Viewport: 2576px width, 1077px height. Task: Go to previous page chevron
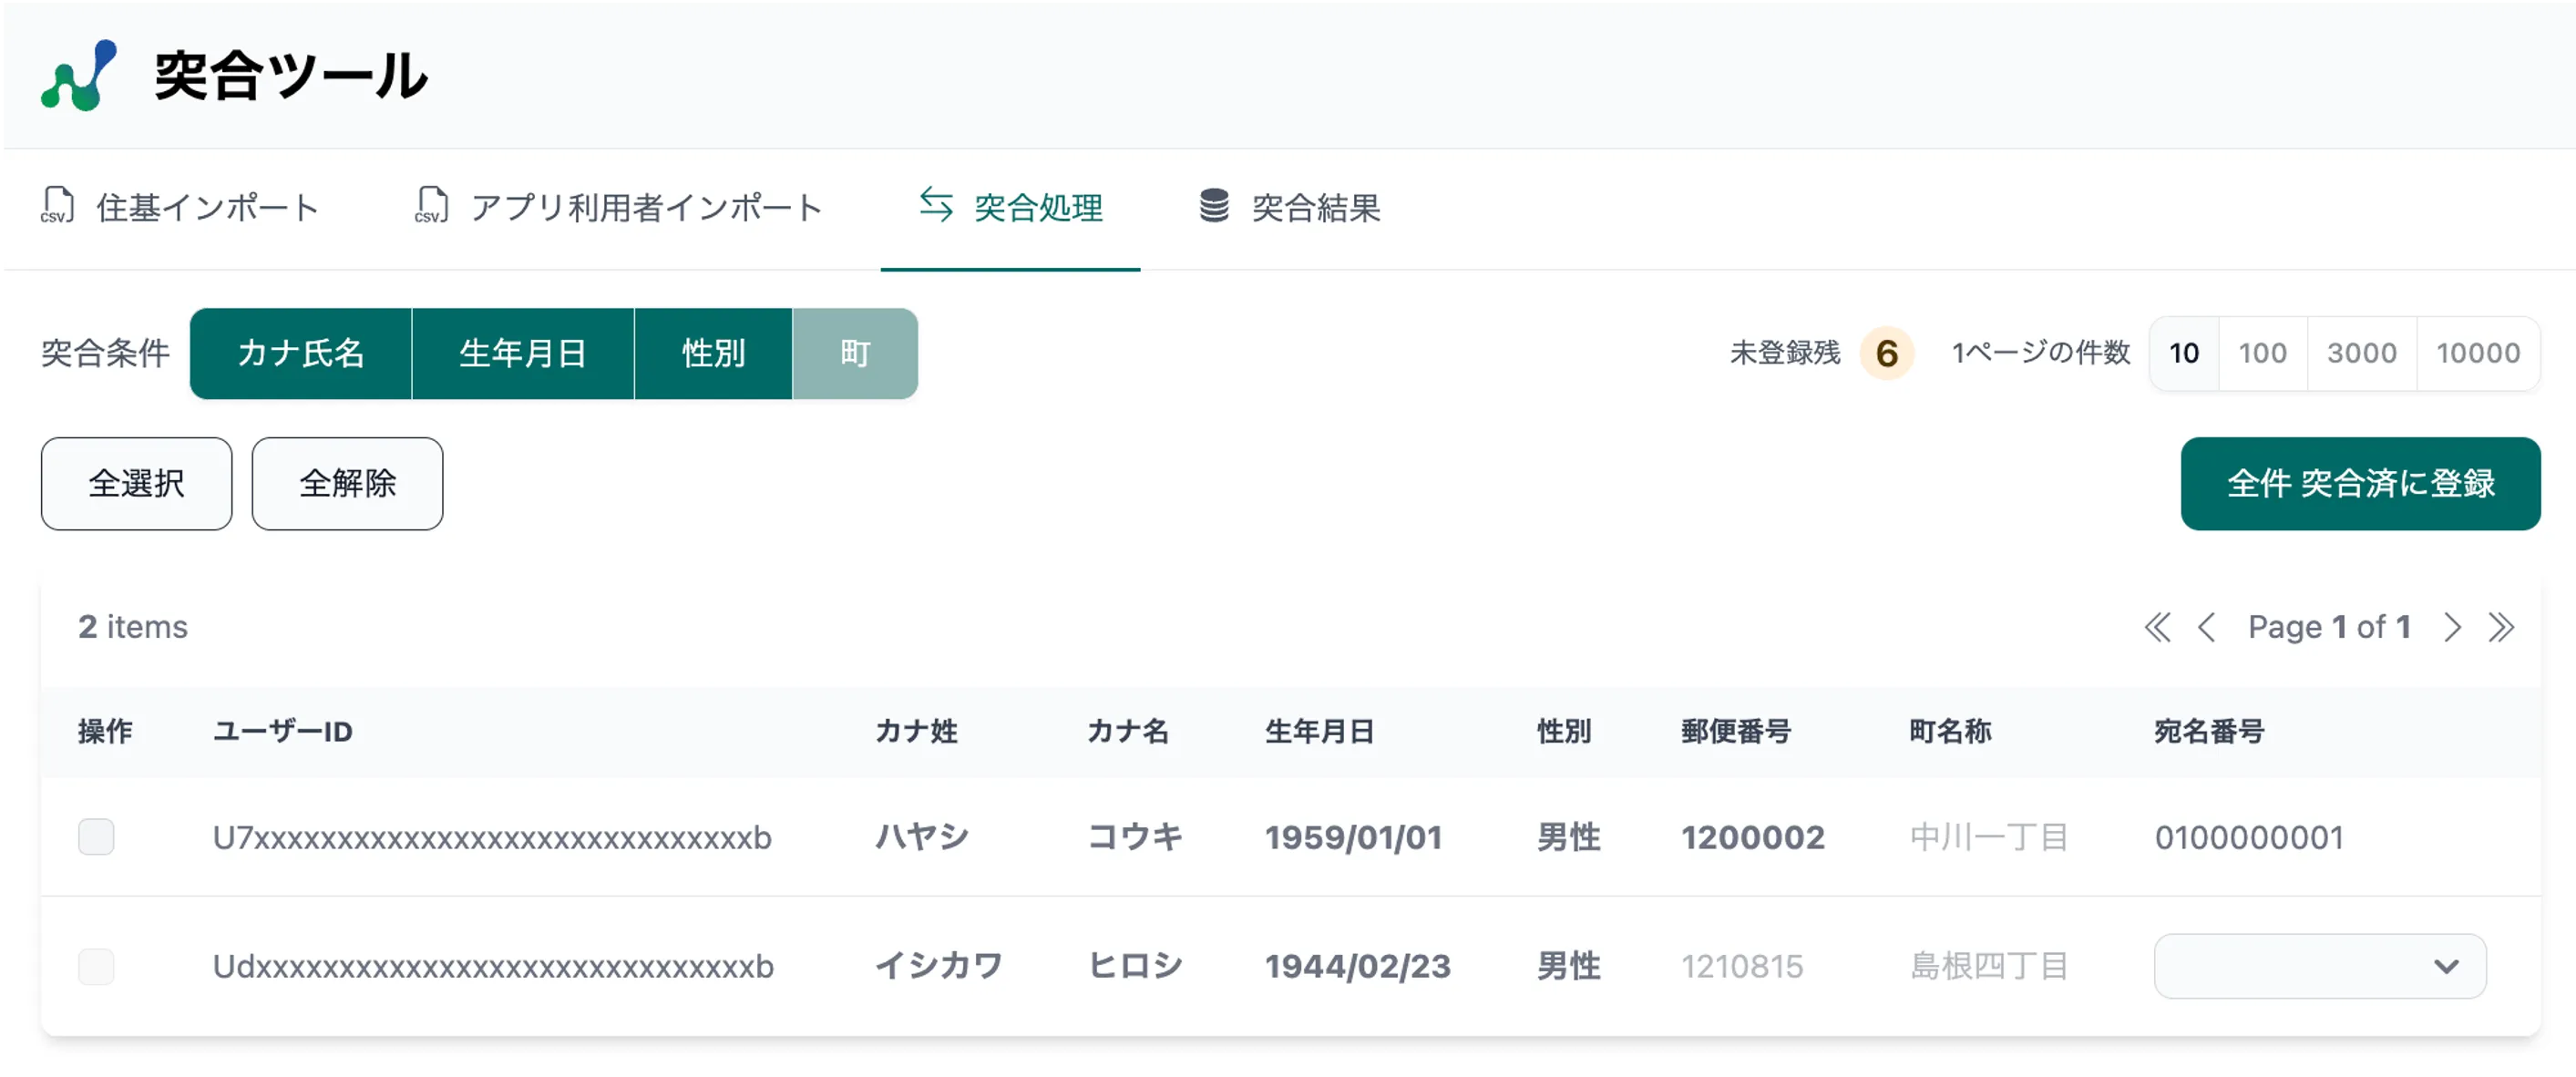pyautogui.click(x=2206, y=627)
